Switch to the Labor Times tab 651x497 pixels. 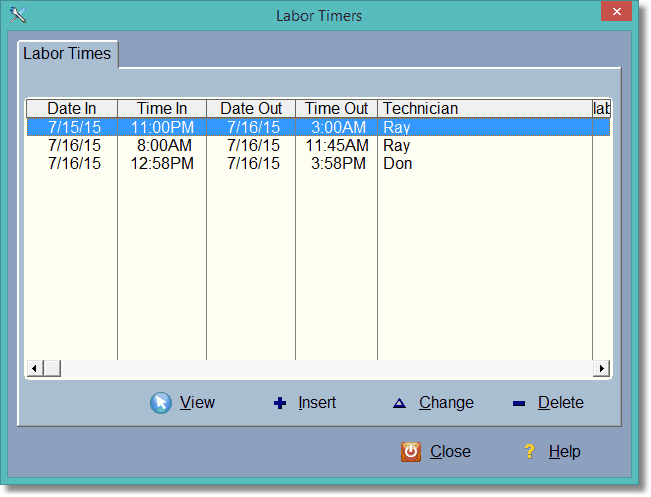coord(67,54)
